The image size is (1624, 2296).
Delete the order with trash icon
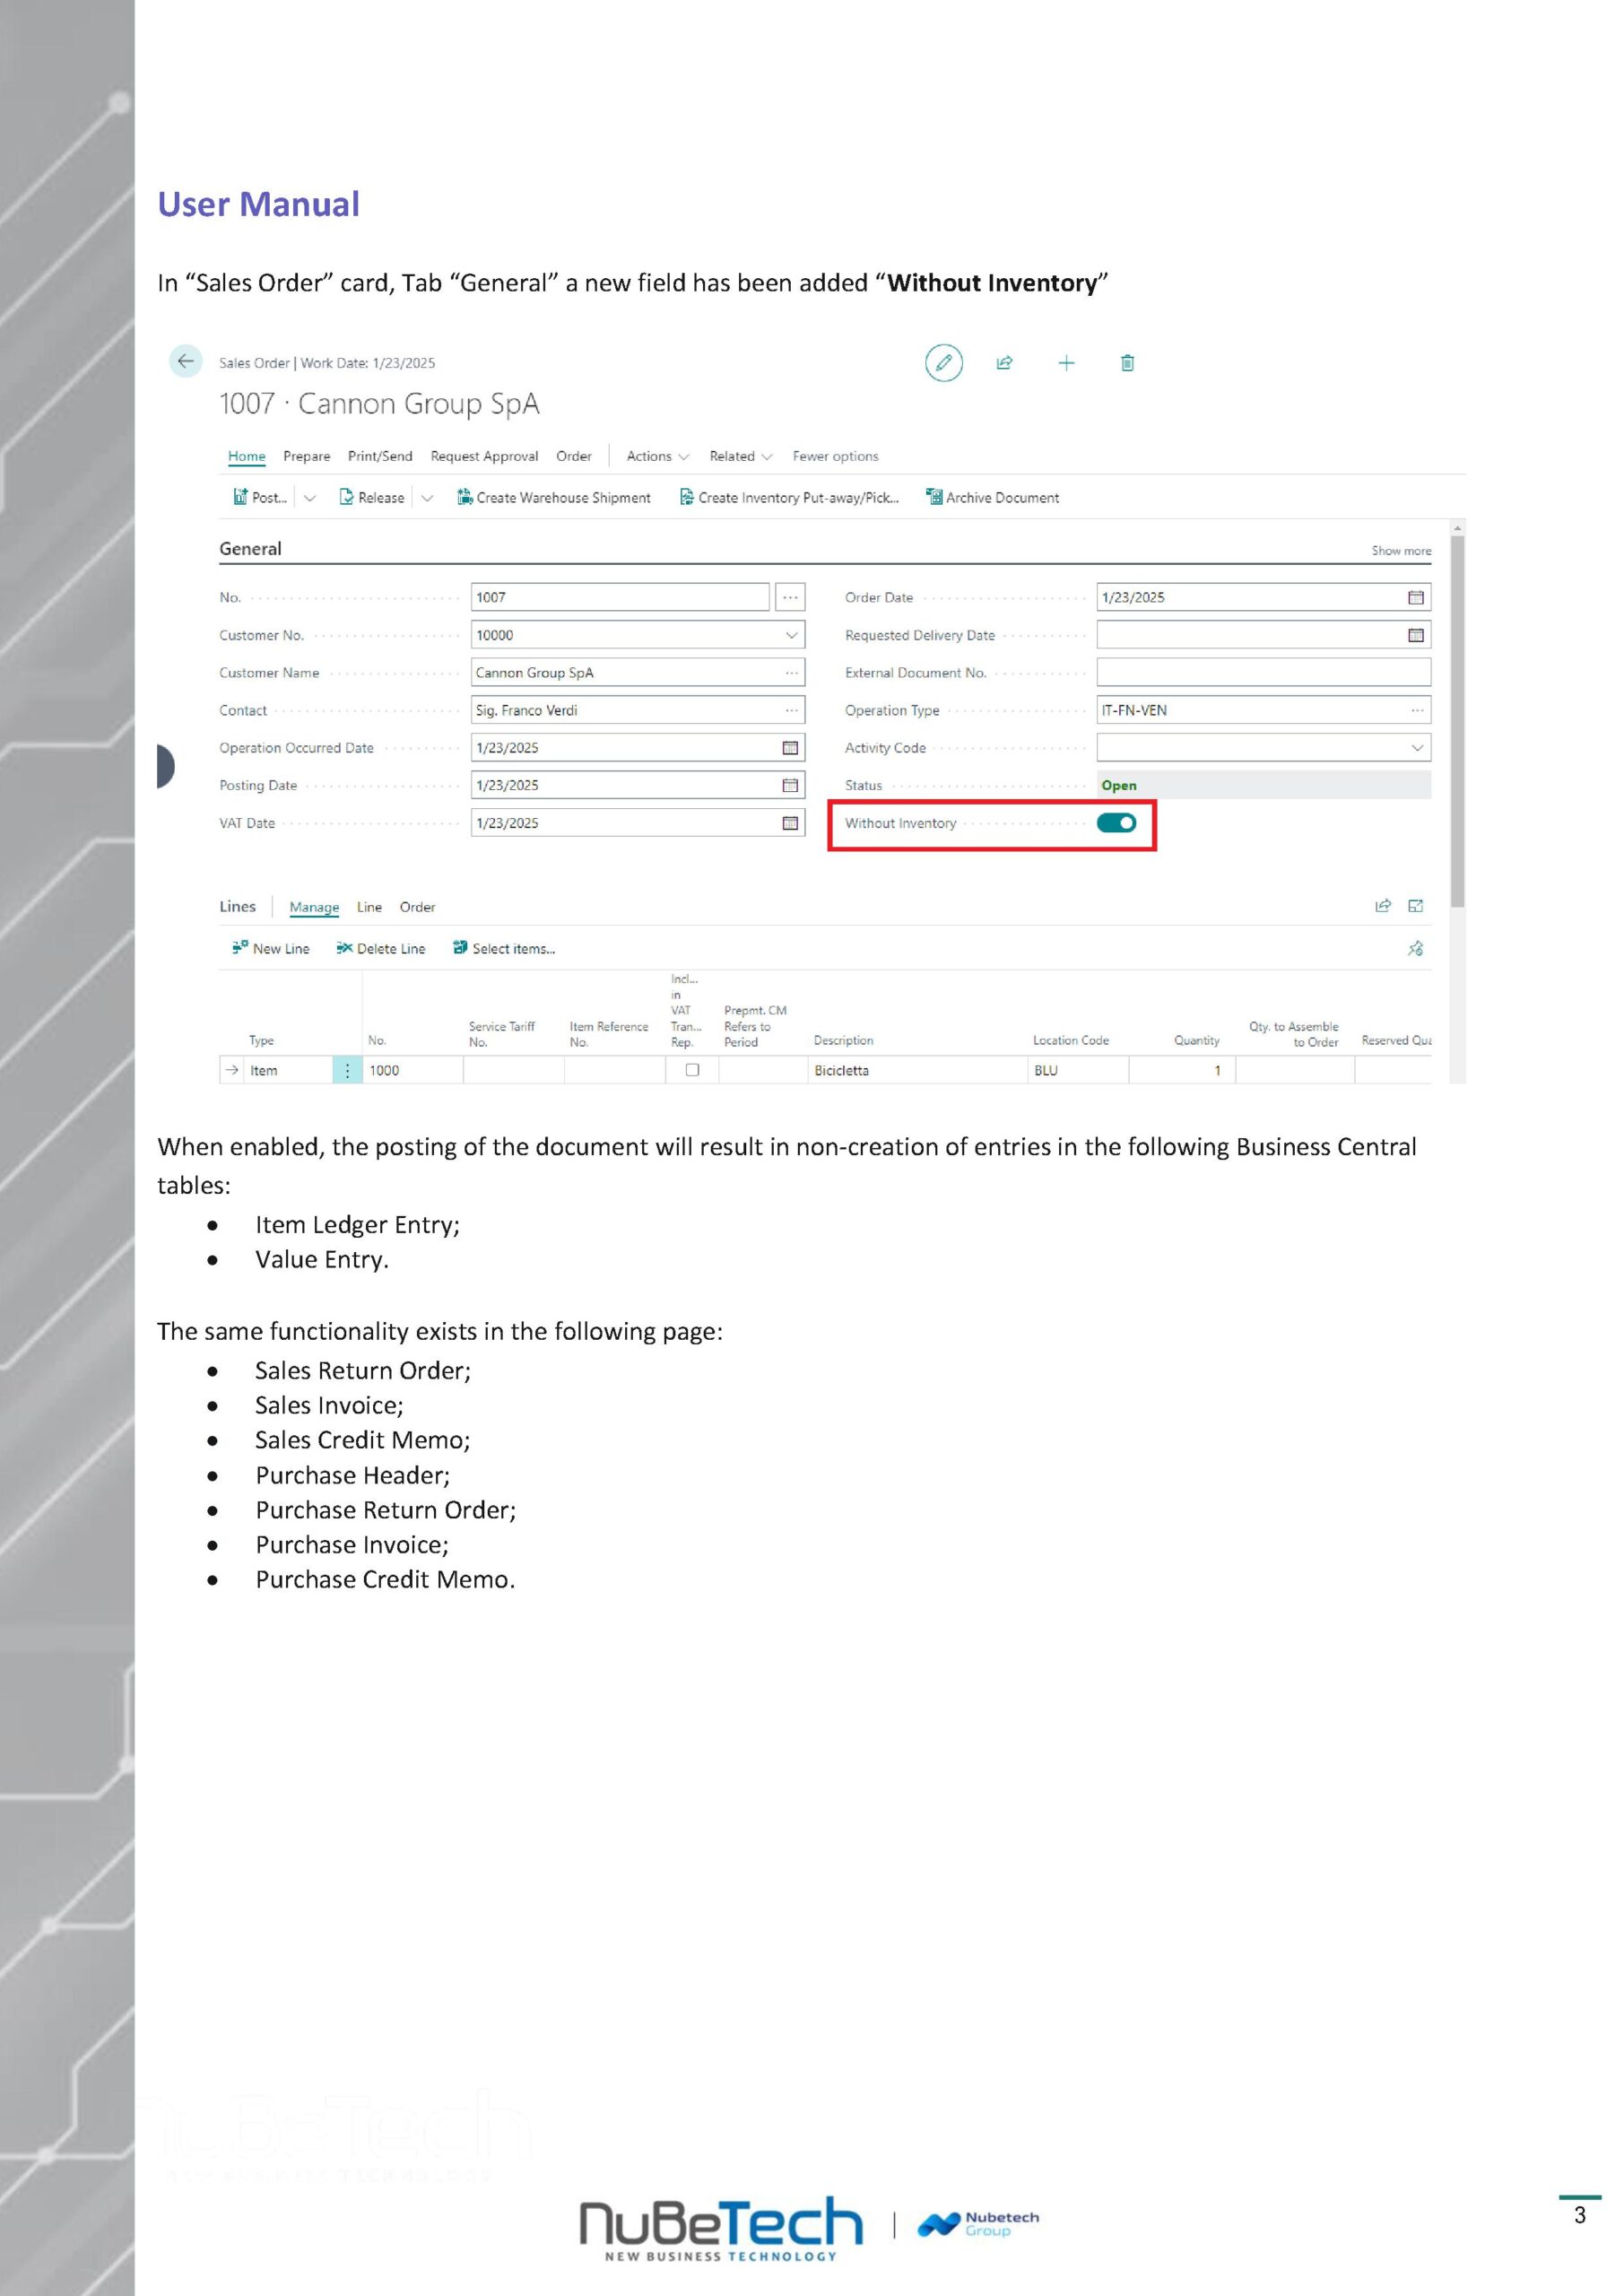tap(1127, 363)
